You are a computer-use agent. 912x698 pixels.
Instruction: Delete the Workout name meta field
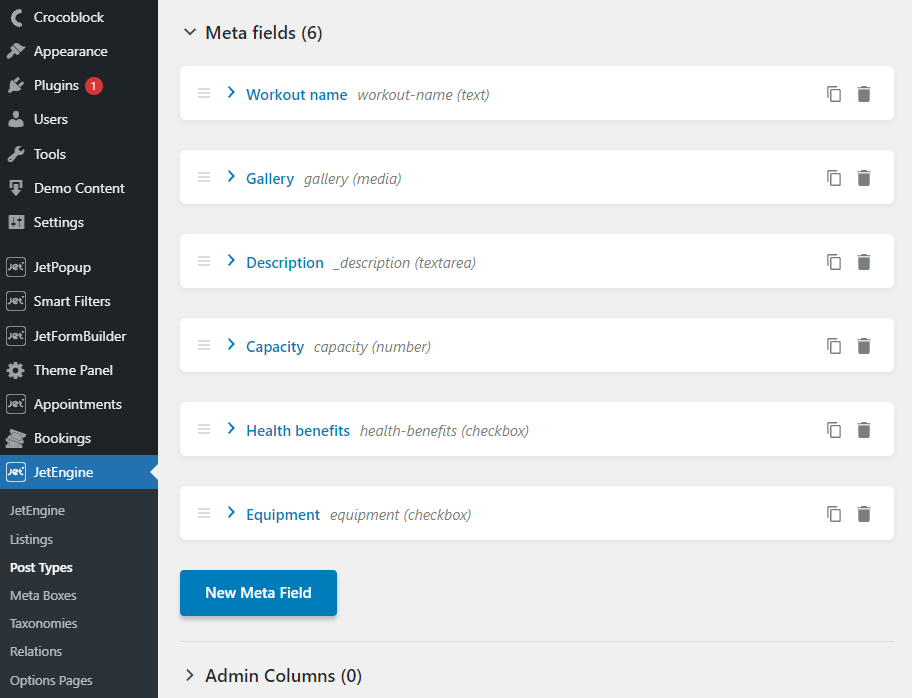point(864,94)
